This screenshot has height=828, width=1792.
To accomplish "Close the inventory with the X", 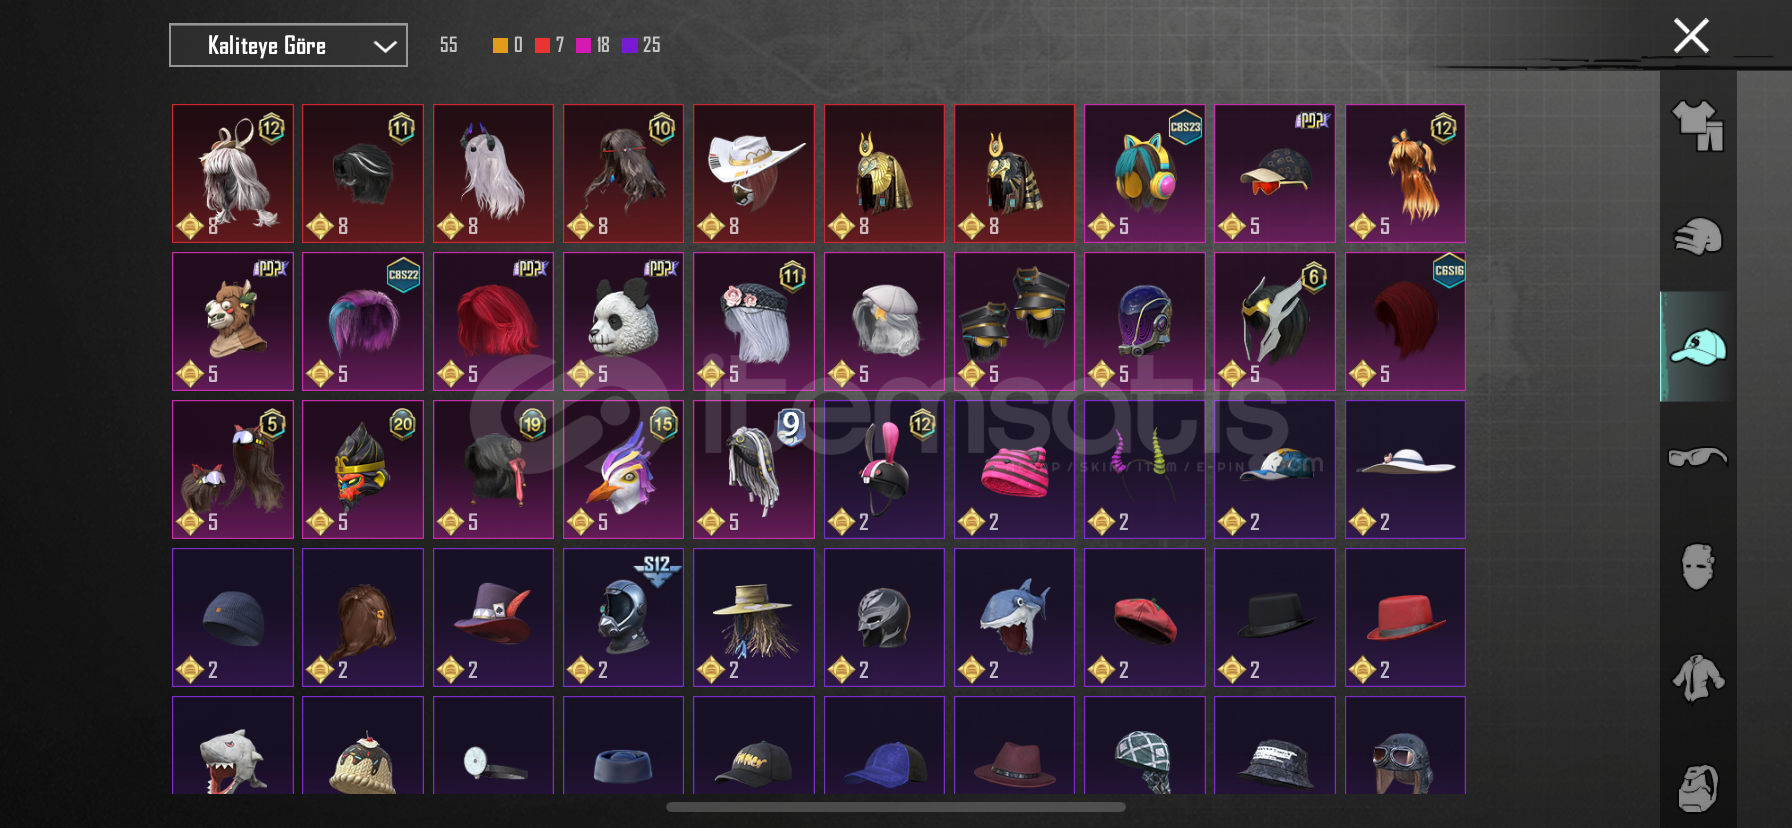I will click(x=1691, y=36).
